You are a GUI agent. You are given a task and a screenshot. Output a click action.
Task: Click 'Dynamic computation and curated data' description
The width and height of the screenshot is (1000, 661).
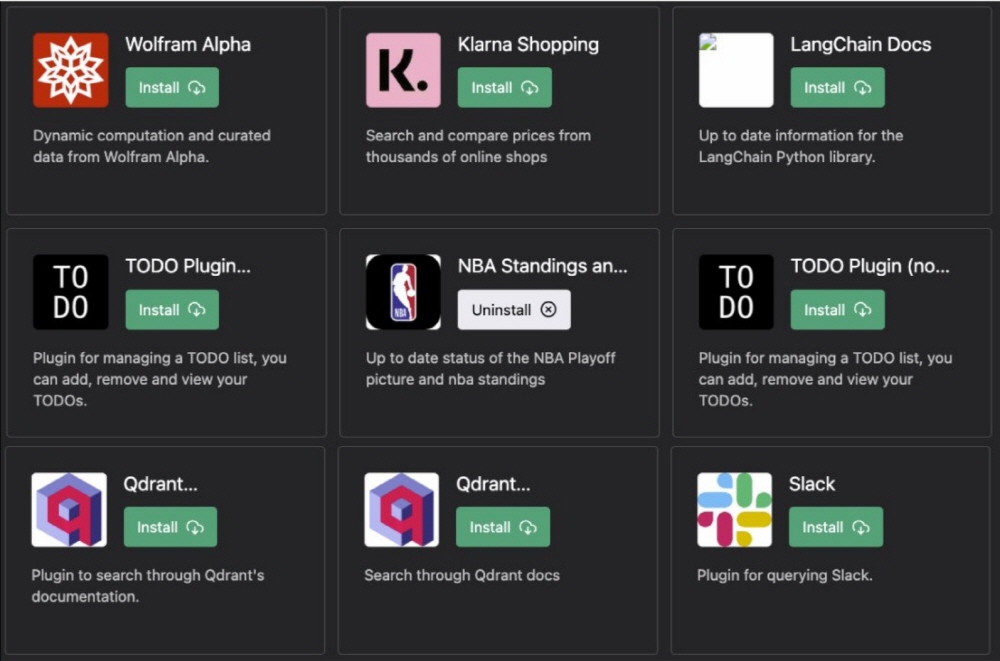(x=152, y=146)
